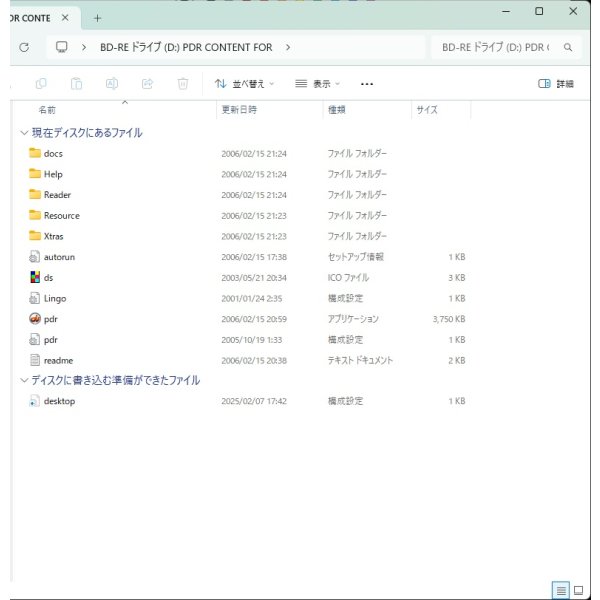600x600 pixels.
Task: Switch to details list view icon
Action: coord(560,589)
